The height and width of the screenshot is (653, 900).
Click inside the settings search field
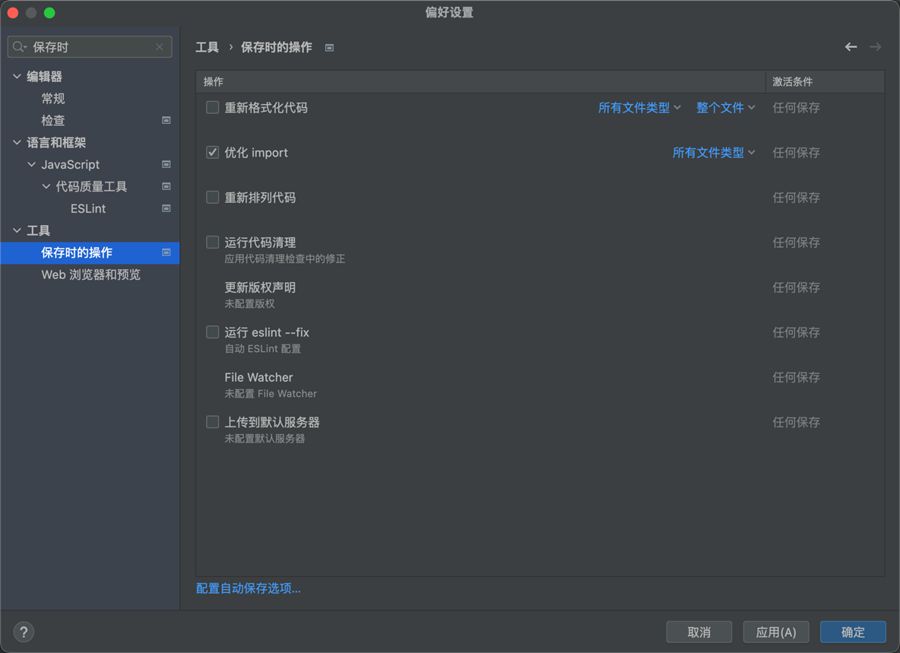tap(90, 47)
